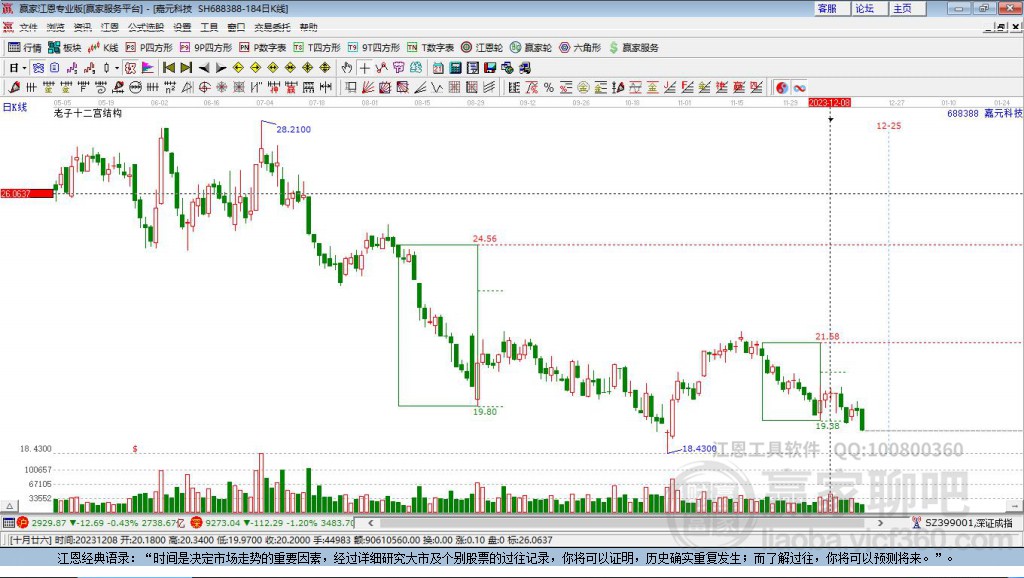Select the percent % retracement tool
This screenshot has height=578, width=1024.
[549, 88]
